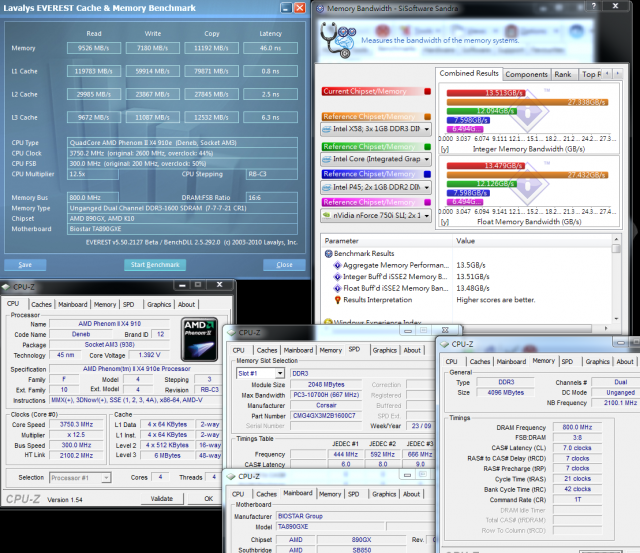640x553 pixels.
Task: Click Part Number CMG4GX3M2B1600C7 field
Action: [325, 416]
